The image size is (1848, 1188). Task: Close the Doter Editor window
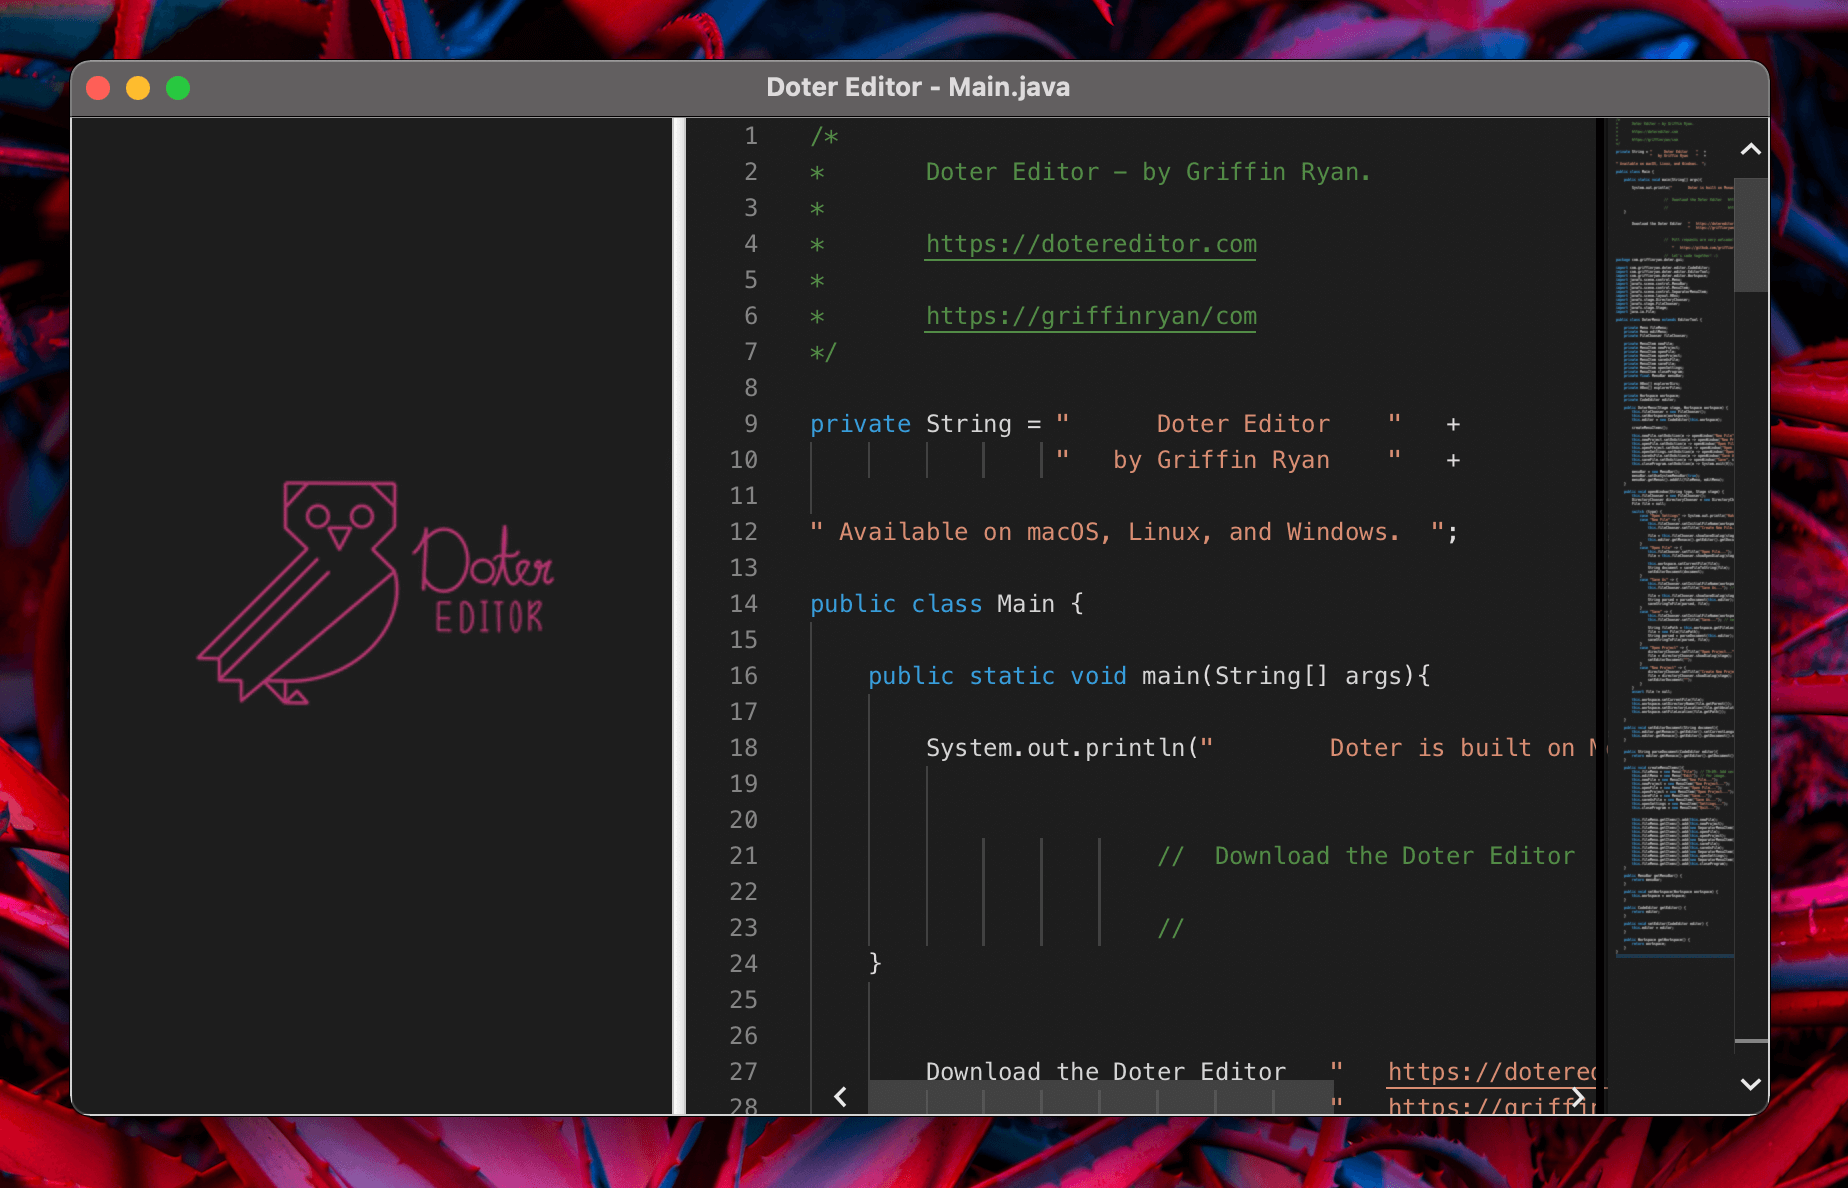98,88
